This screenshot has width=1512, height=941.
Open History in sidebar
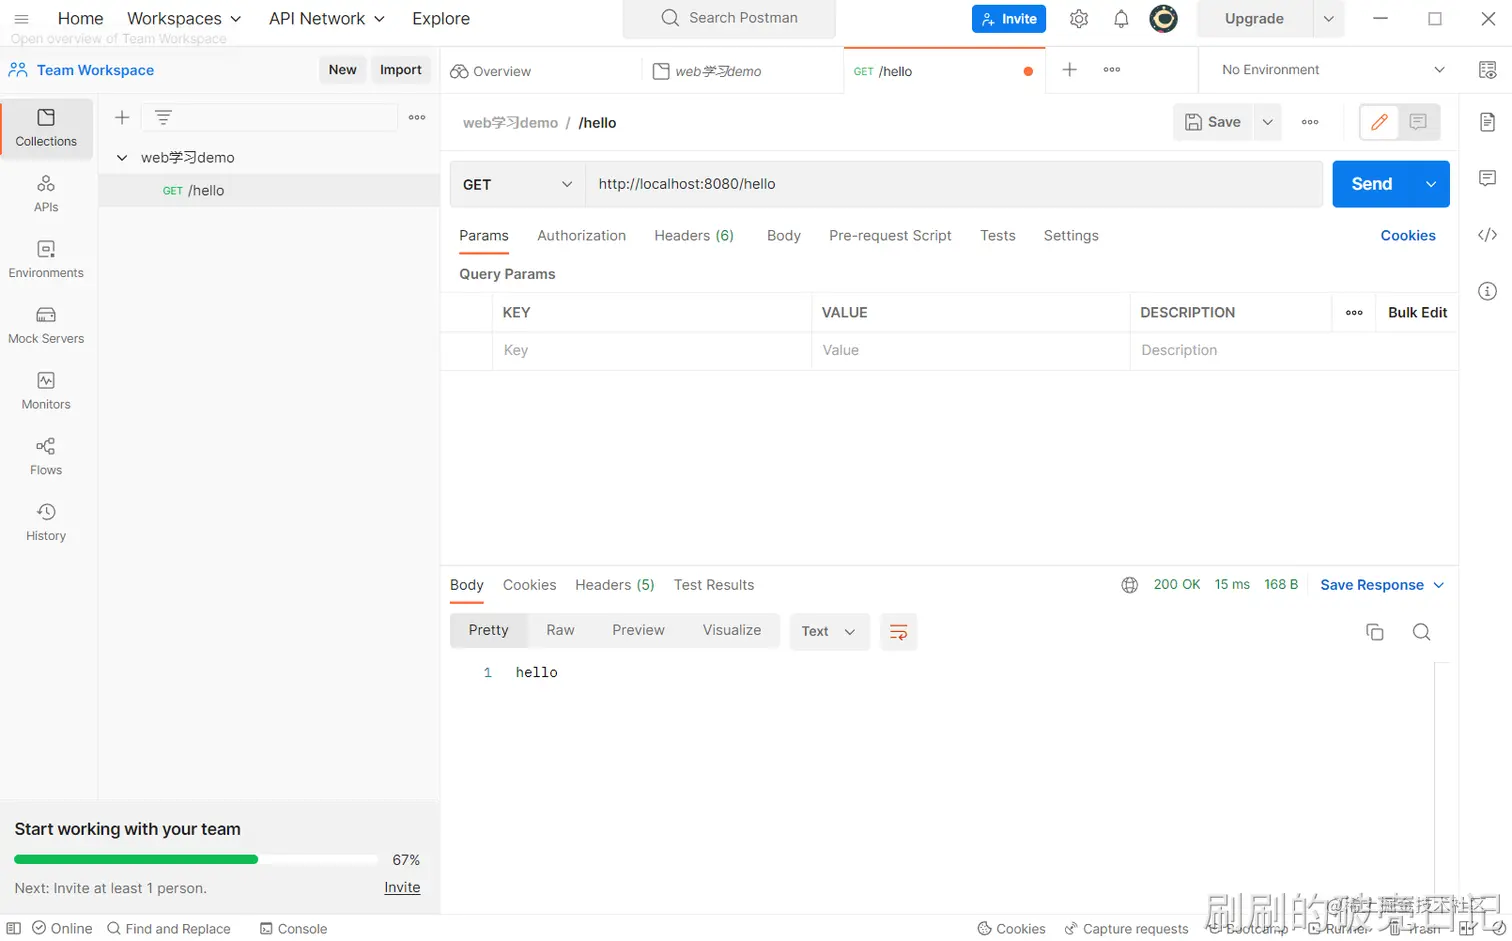[46, 523]
